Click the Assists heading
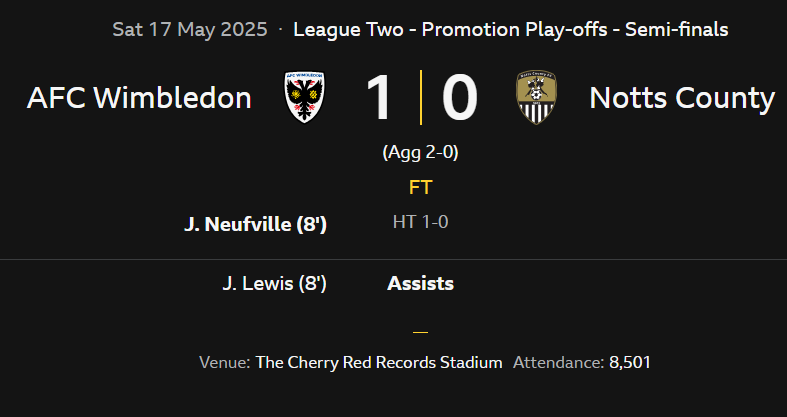 coord(421,284)
